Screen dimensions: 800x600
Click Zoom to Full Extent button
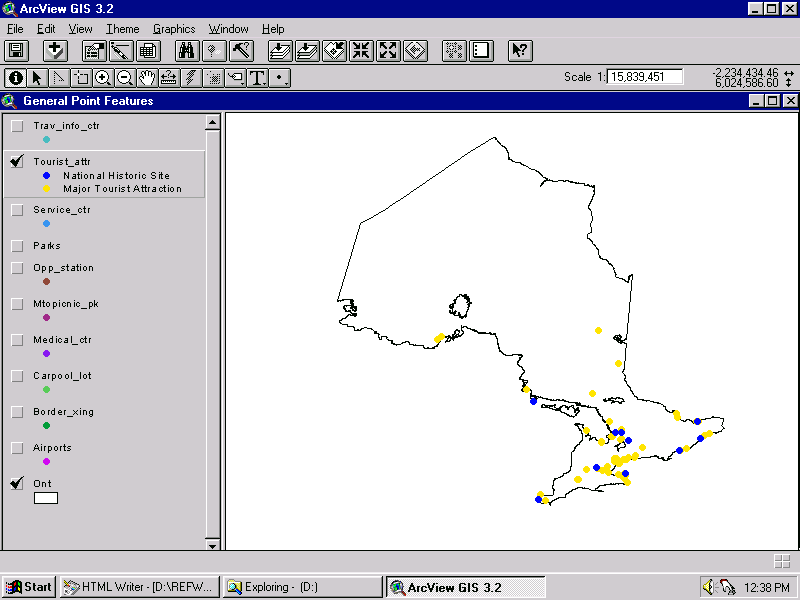coord(280,51)
